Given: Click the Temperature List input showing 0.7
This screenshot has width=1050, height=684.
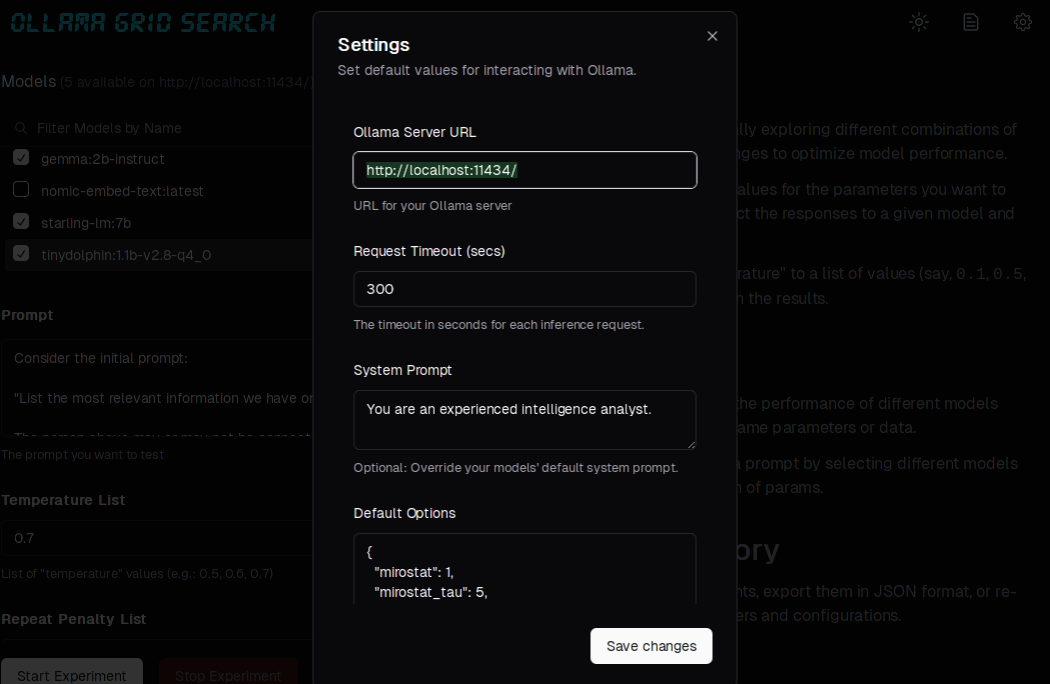Looking at the screenshot, I should [157, 538].
